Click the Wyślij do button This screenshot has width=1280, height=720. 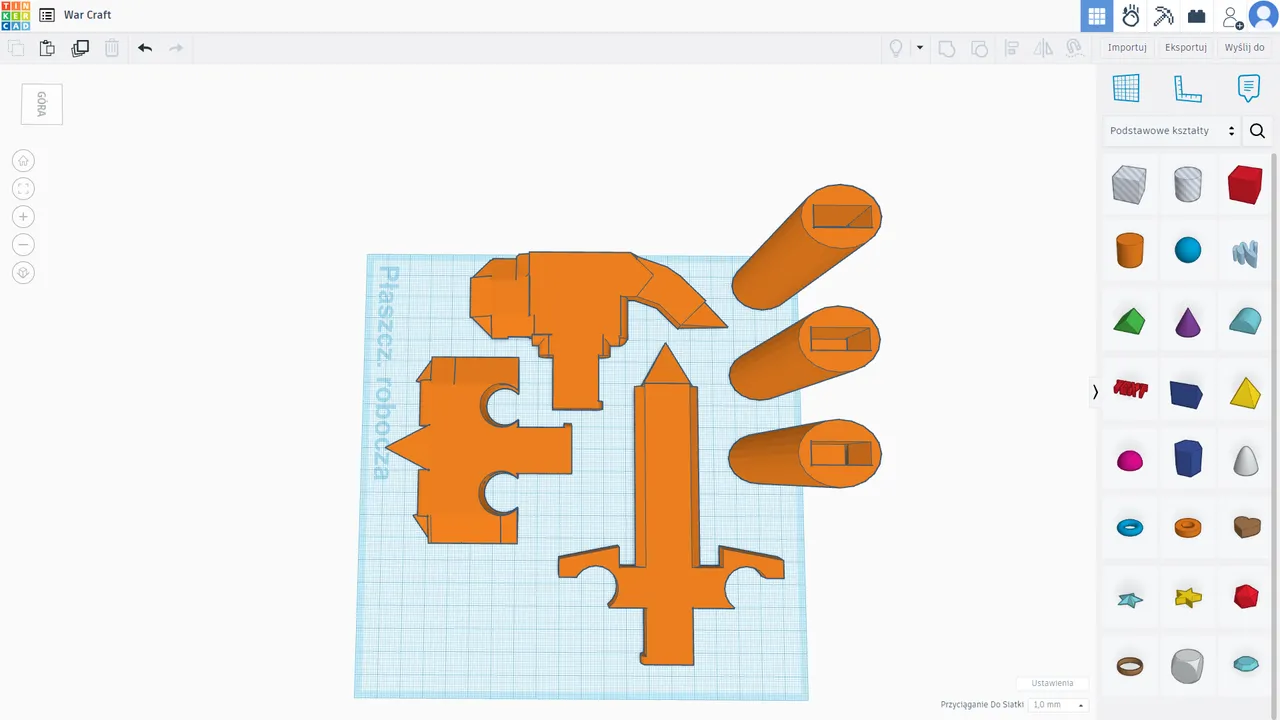point(1245,48)
